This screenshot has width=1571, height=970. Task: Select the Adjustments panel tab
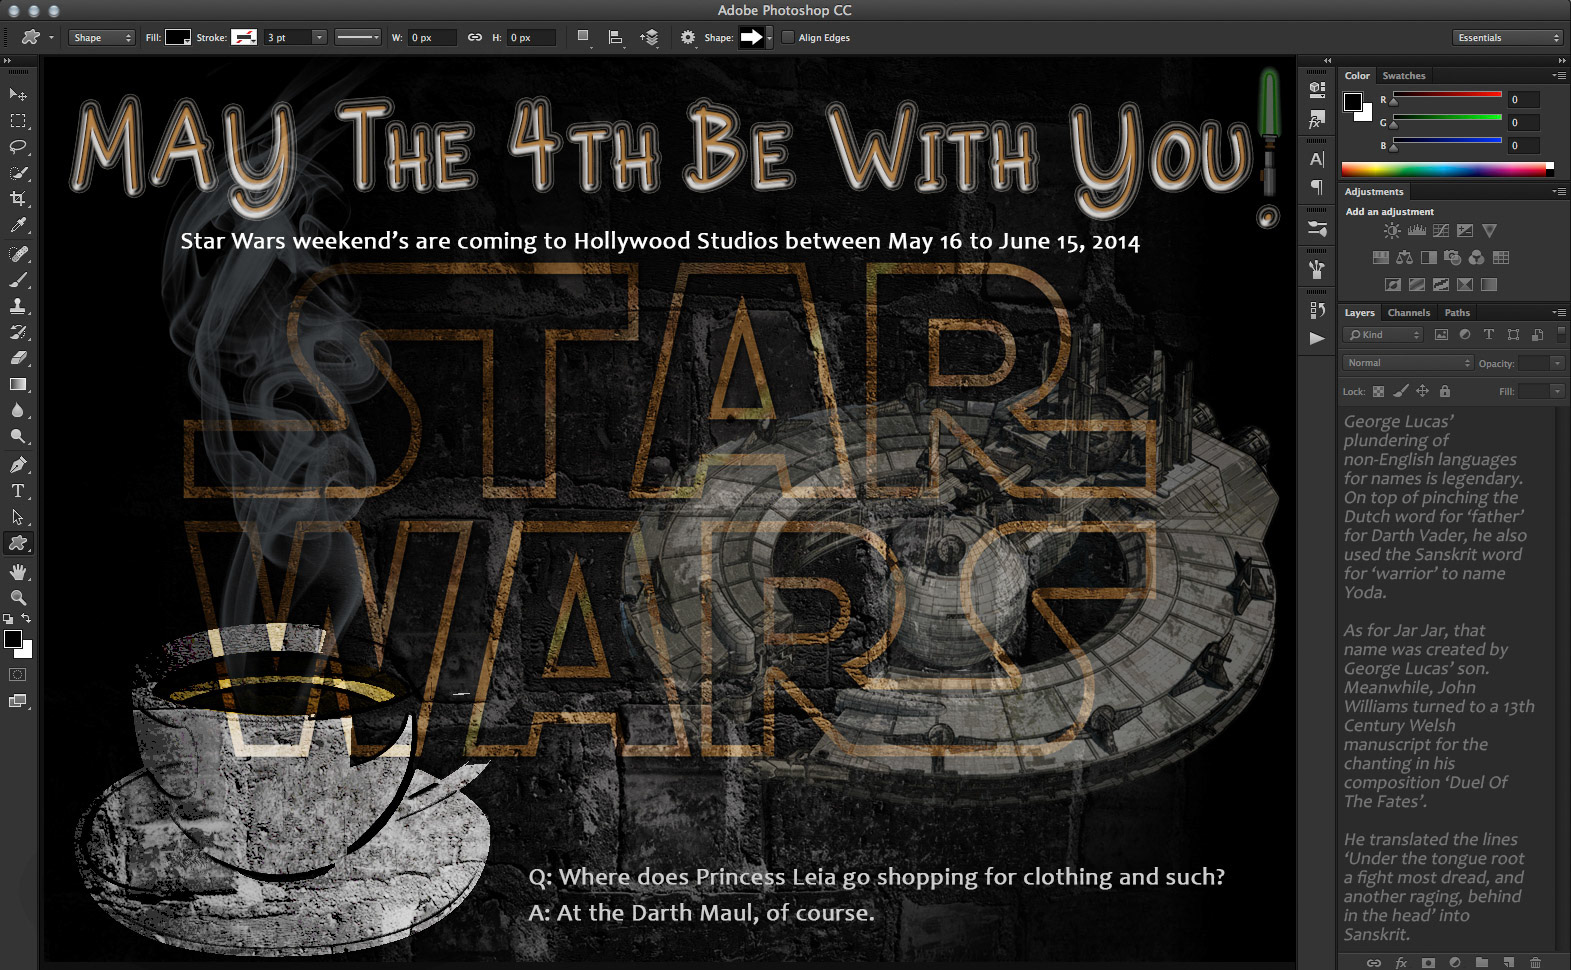(1374, 192)
